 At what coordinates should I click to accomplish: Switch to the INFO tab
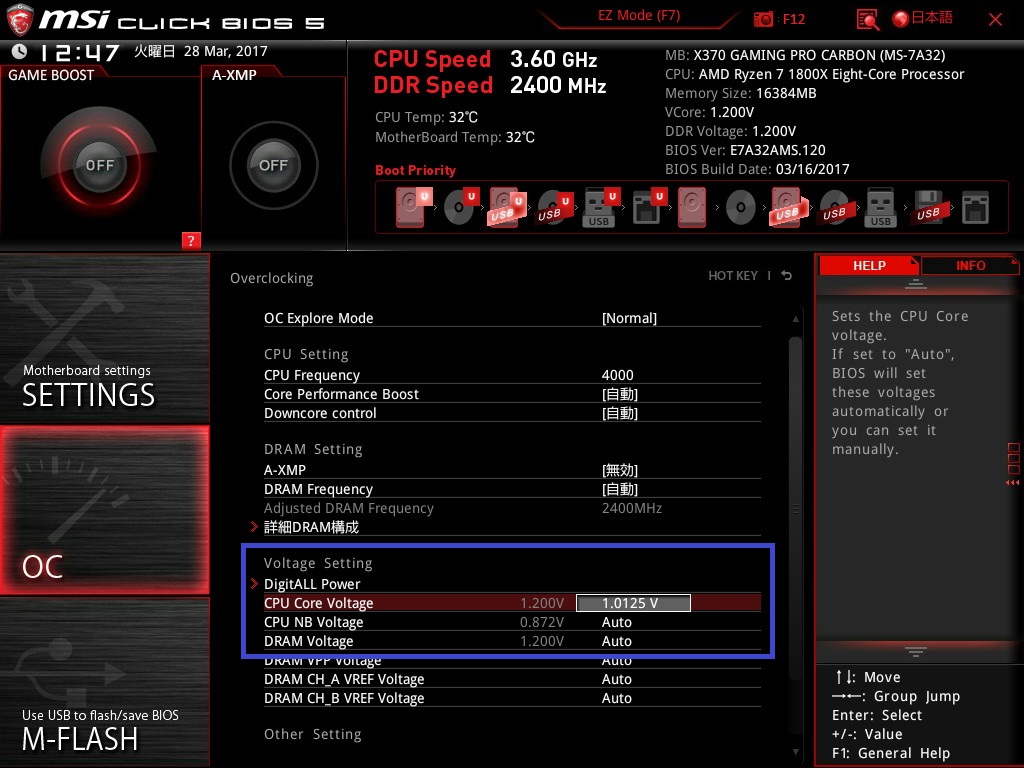pos(970,265)
